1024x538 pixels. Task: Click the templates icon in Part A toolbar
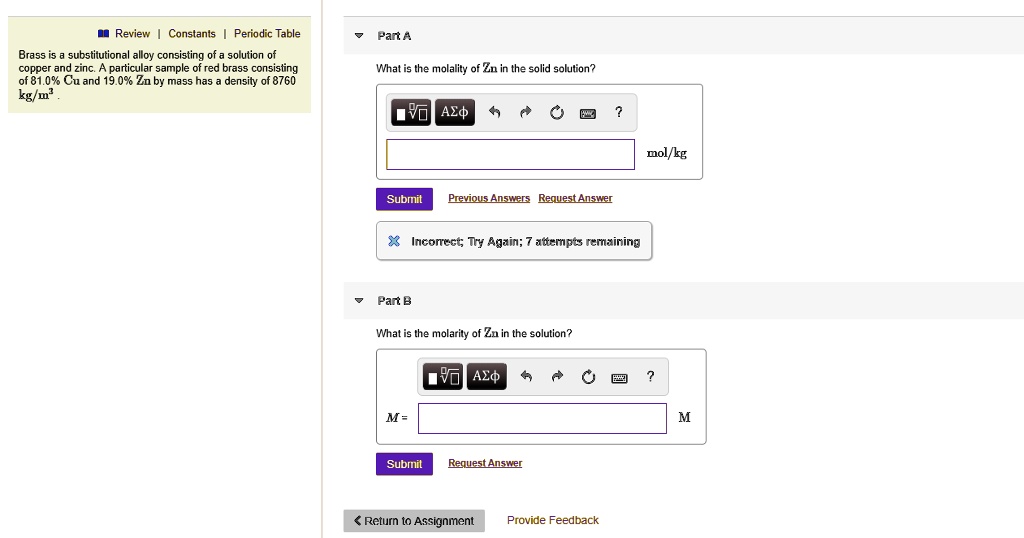tap(412, 113)
